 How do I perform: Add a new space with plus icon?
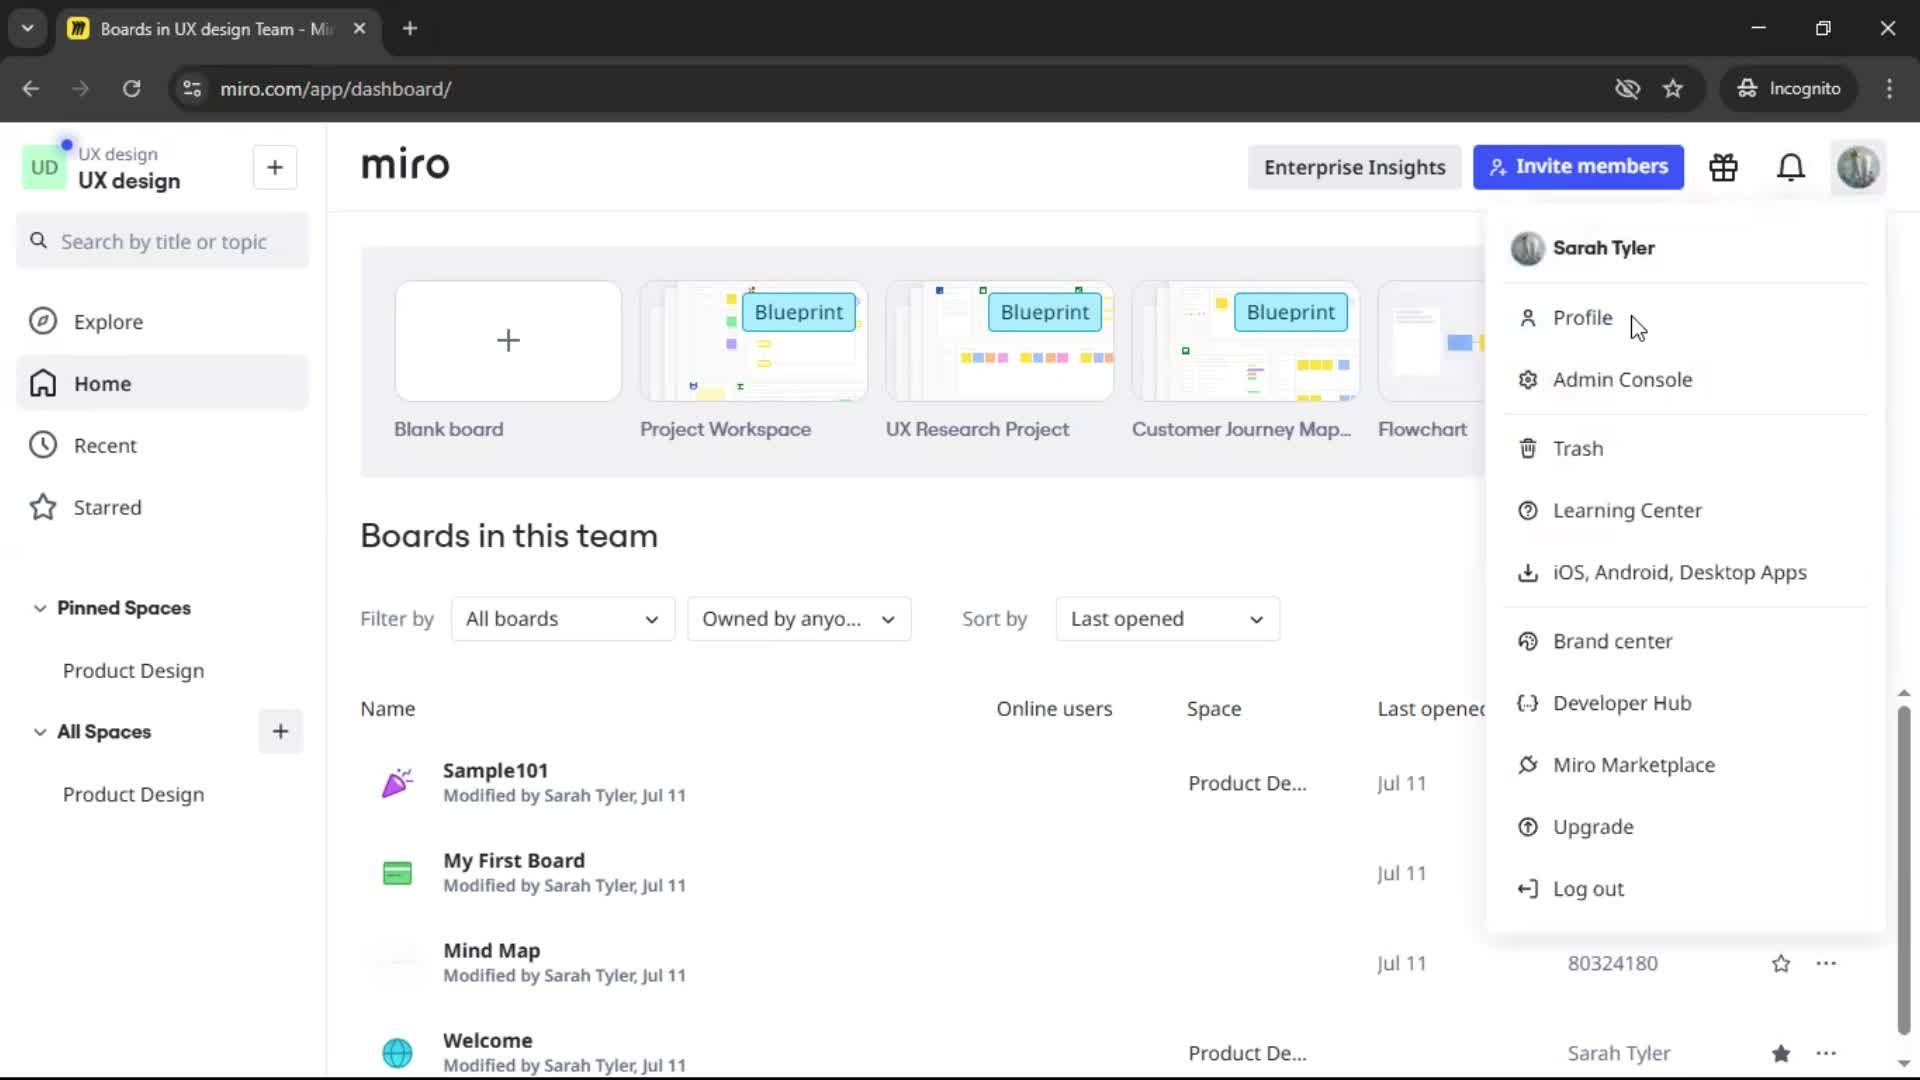pyautogui.click(x=280, y=732)
